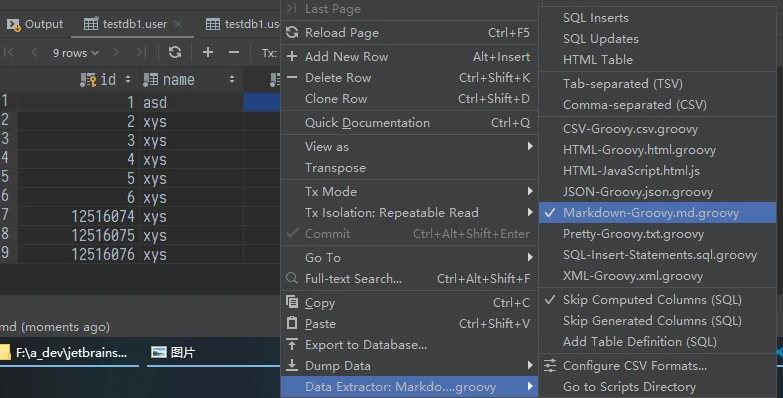
Task: Click the add row plus toolbar icon
Action: point(208,52)
